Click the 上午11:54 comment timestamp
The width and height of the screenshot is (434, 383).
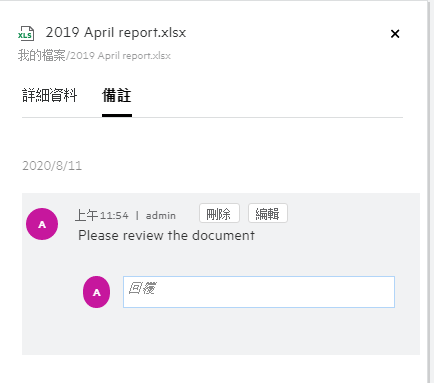pos(102,215)
